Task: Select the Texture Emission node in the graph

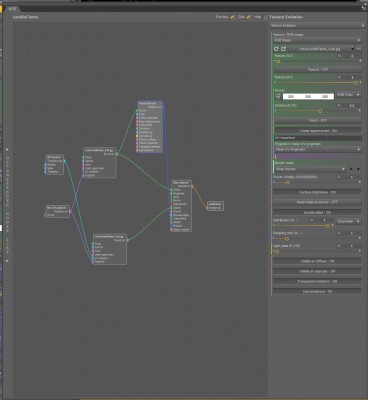Action: [150, 127]
